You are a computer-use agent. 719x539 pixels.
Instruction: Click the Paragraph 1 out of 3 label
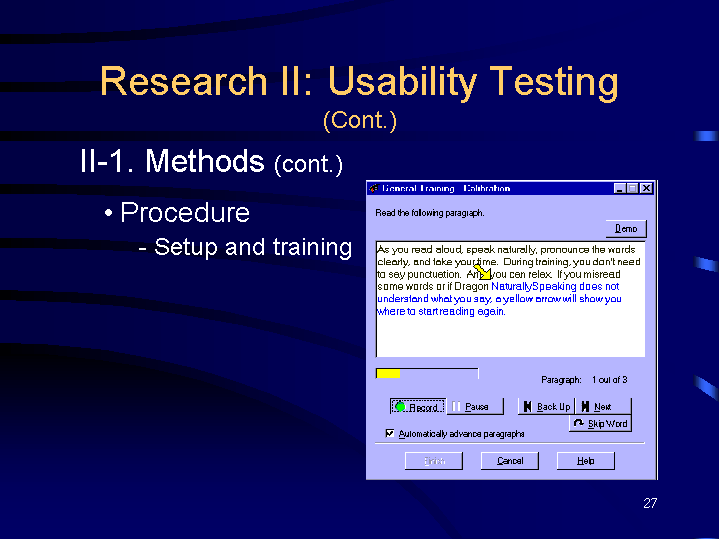pos(584,380)
